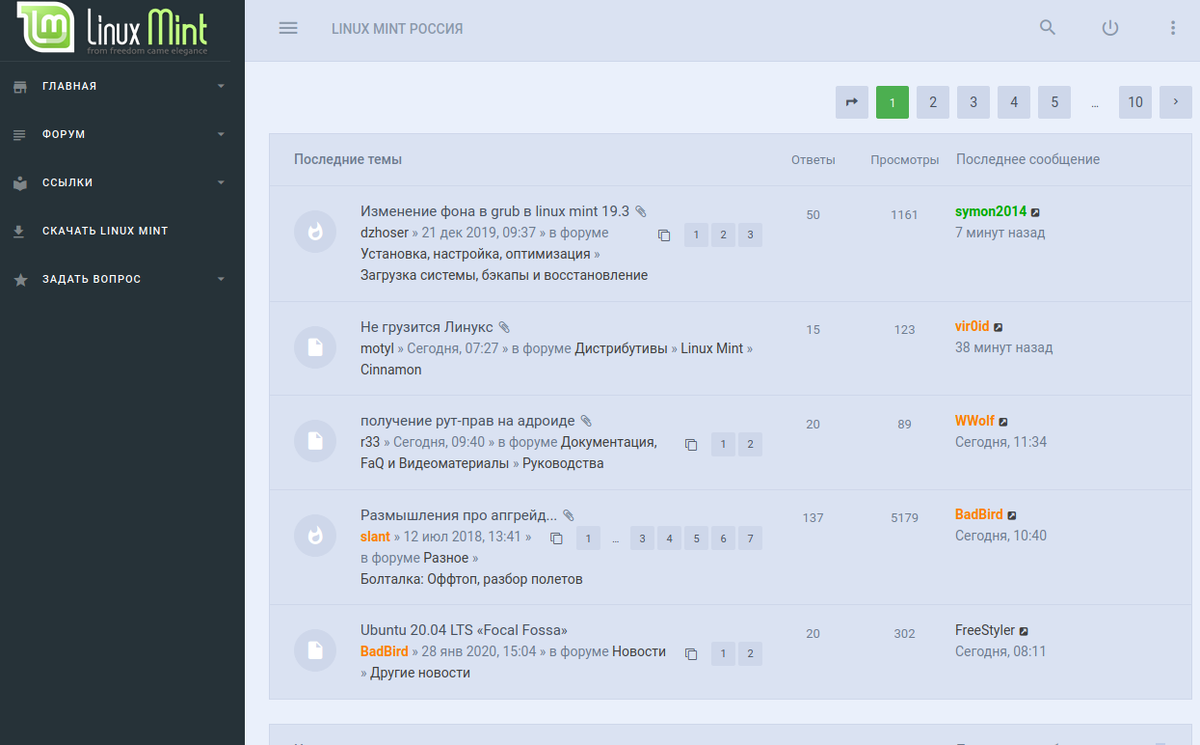Go to pagination page 3

pos(973,102)
